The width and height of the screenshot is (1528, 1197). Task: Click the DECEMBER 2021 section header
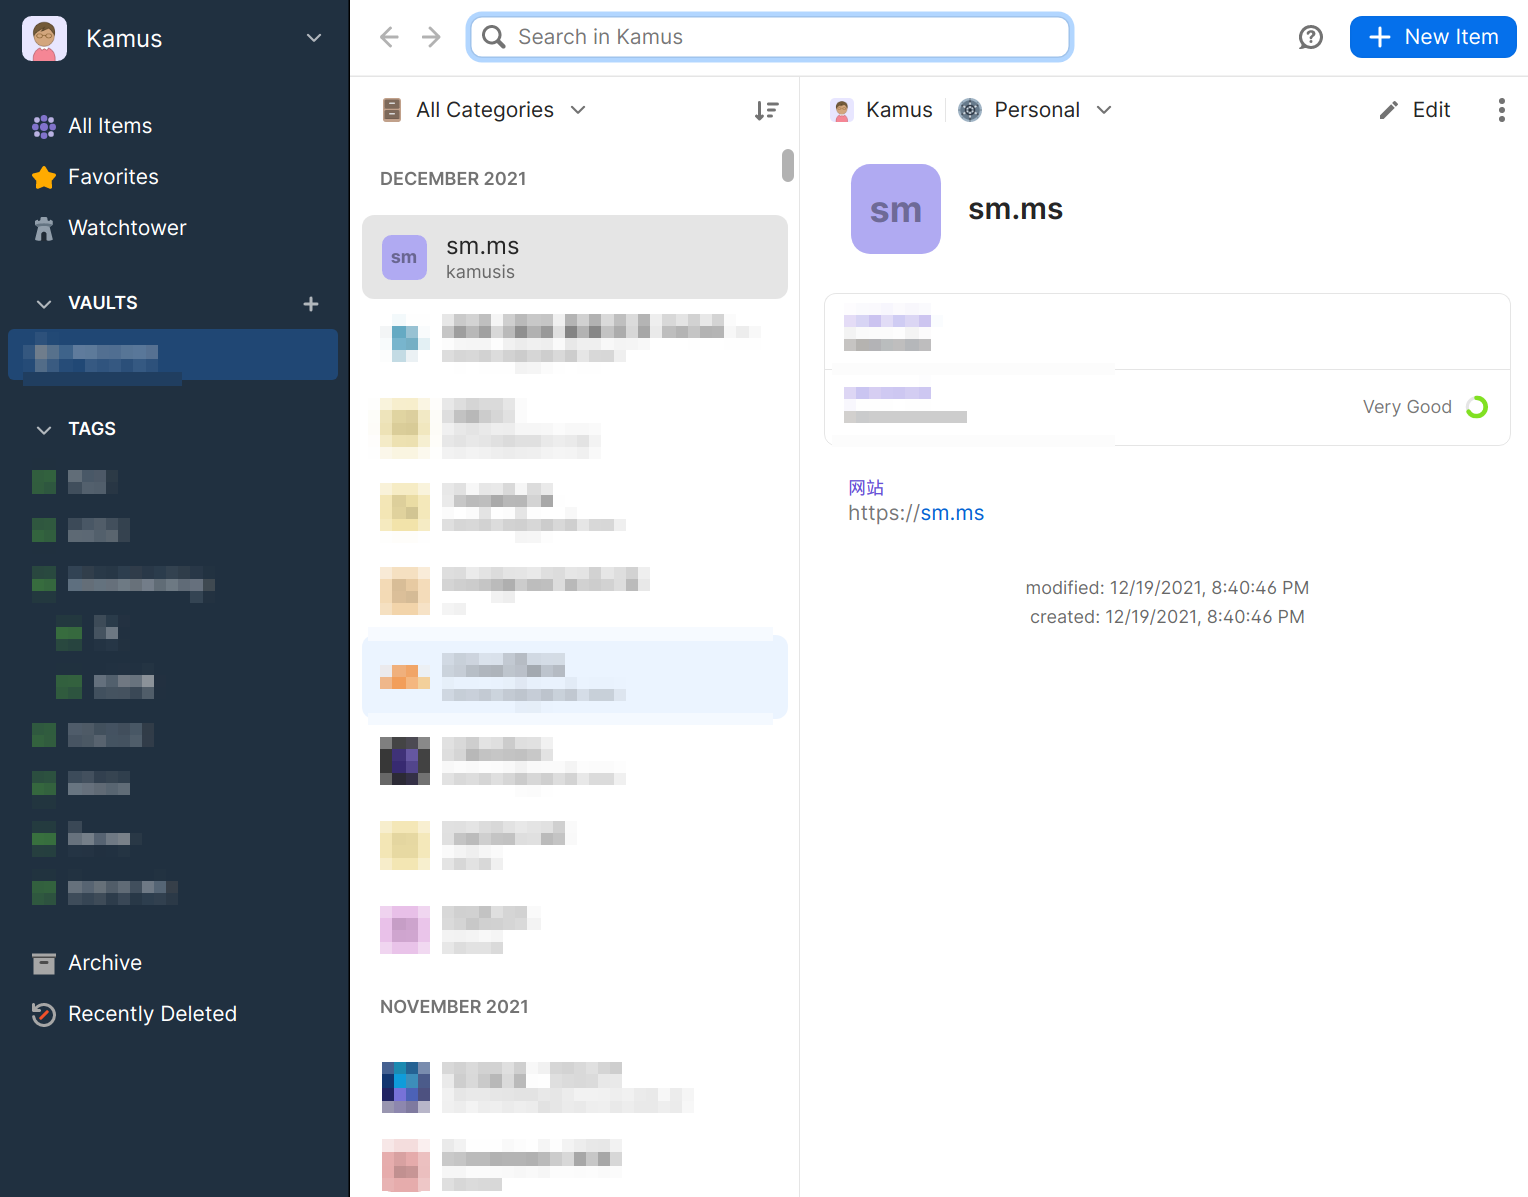(x=453, y=179)
